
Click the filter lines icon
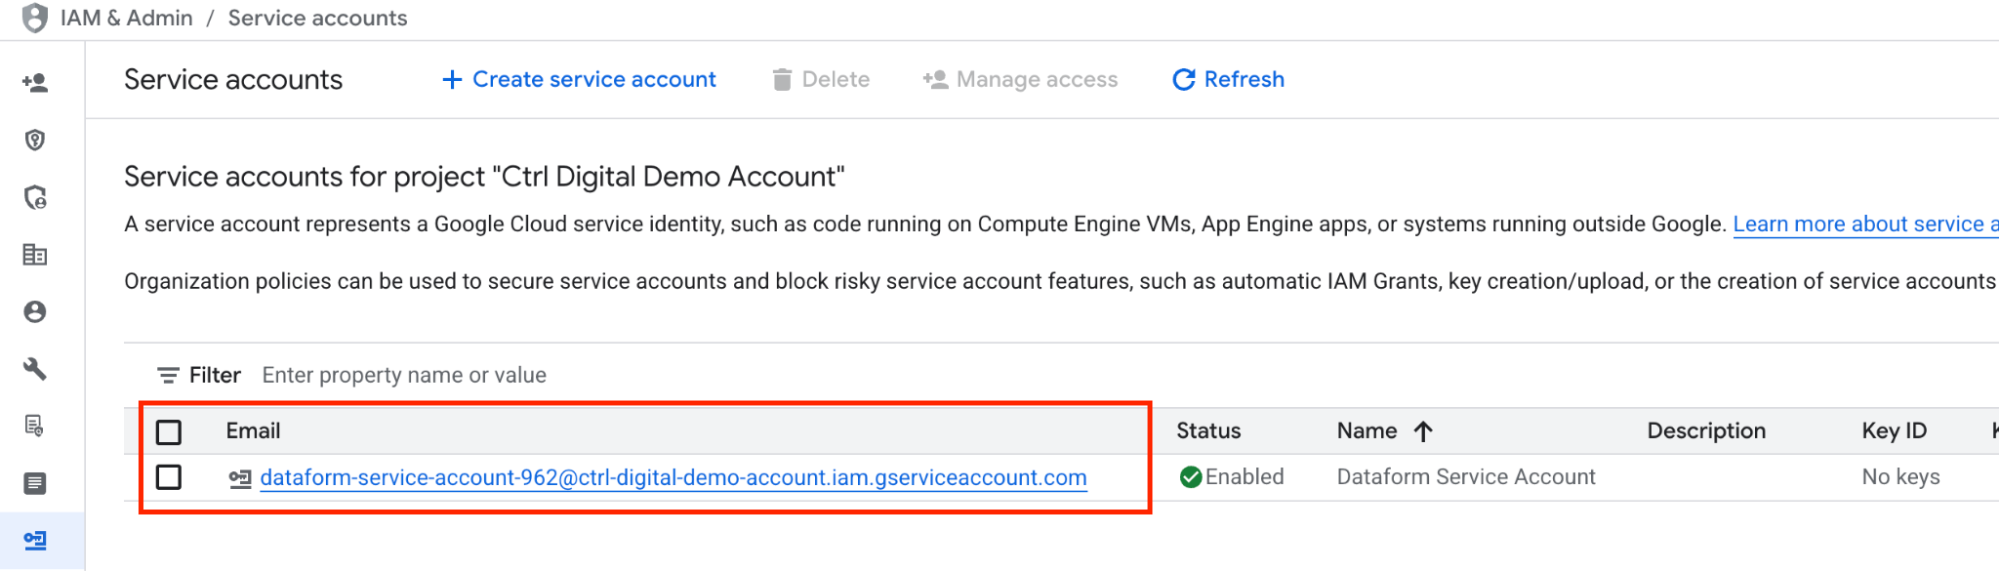coord(168,375)
